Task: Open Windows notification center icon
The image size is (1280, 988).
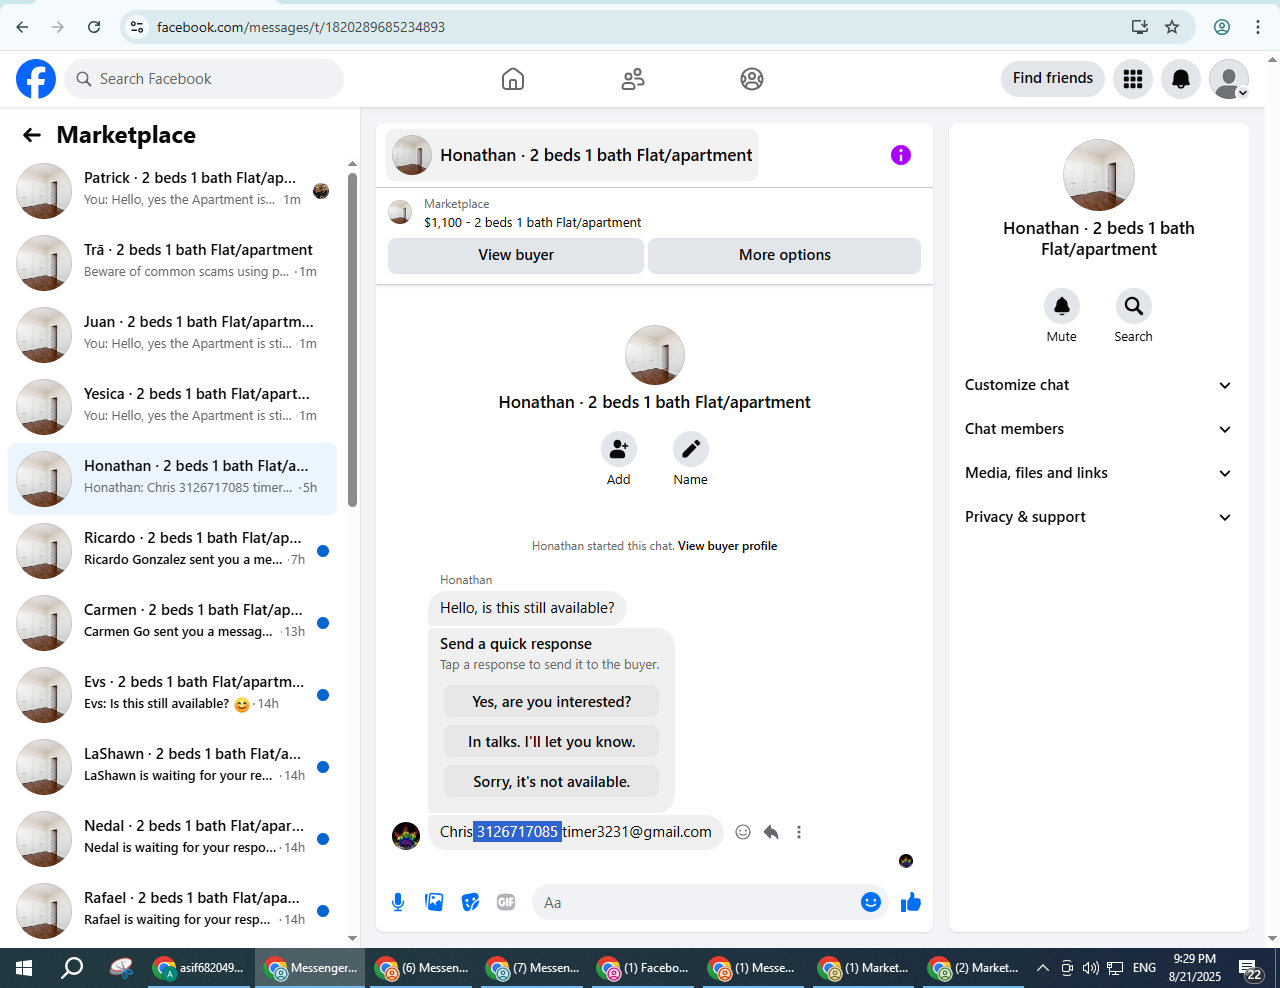Action: click(x=1250, y=968)
